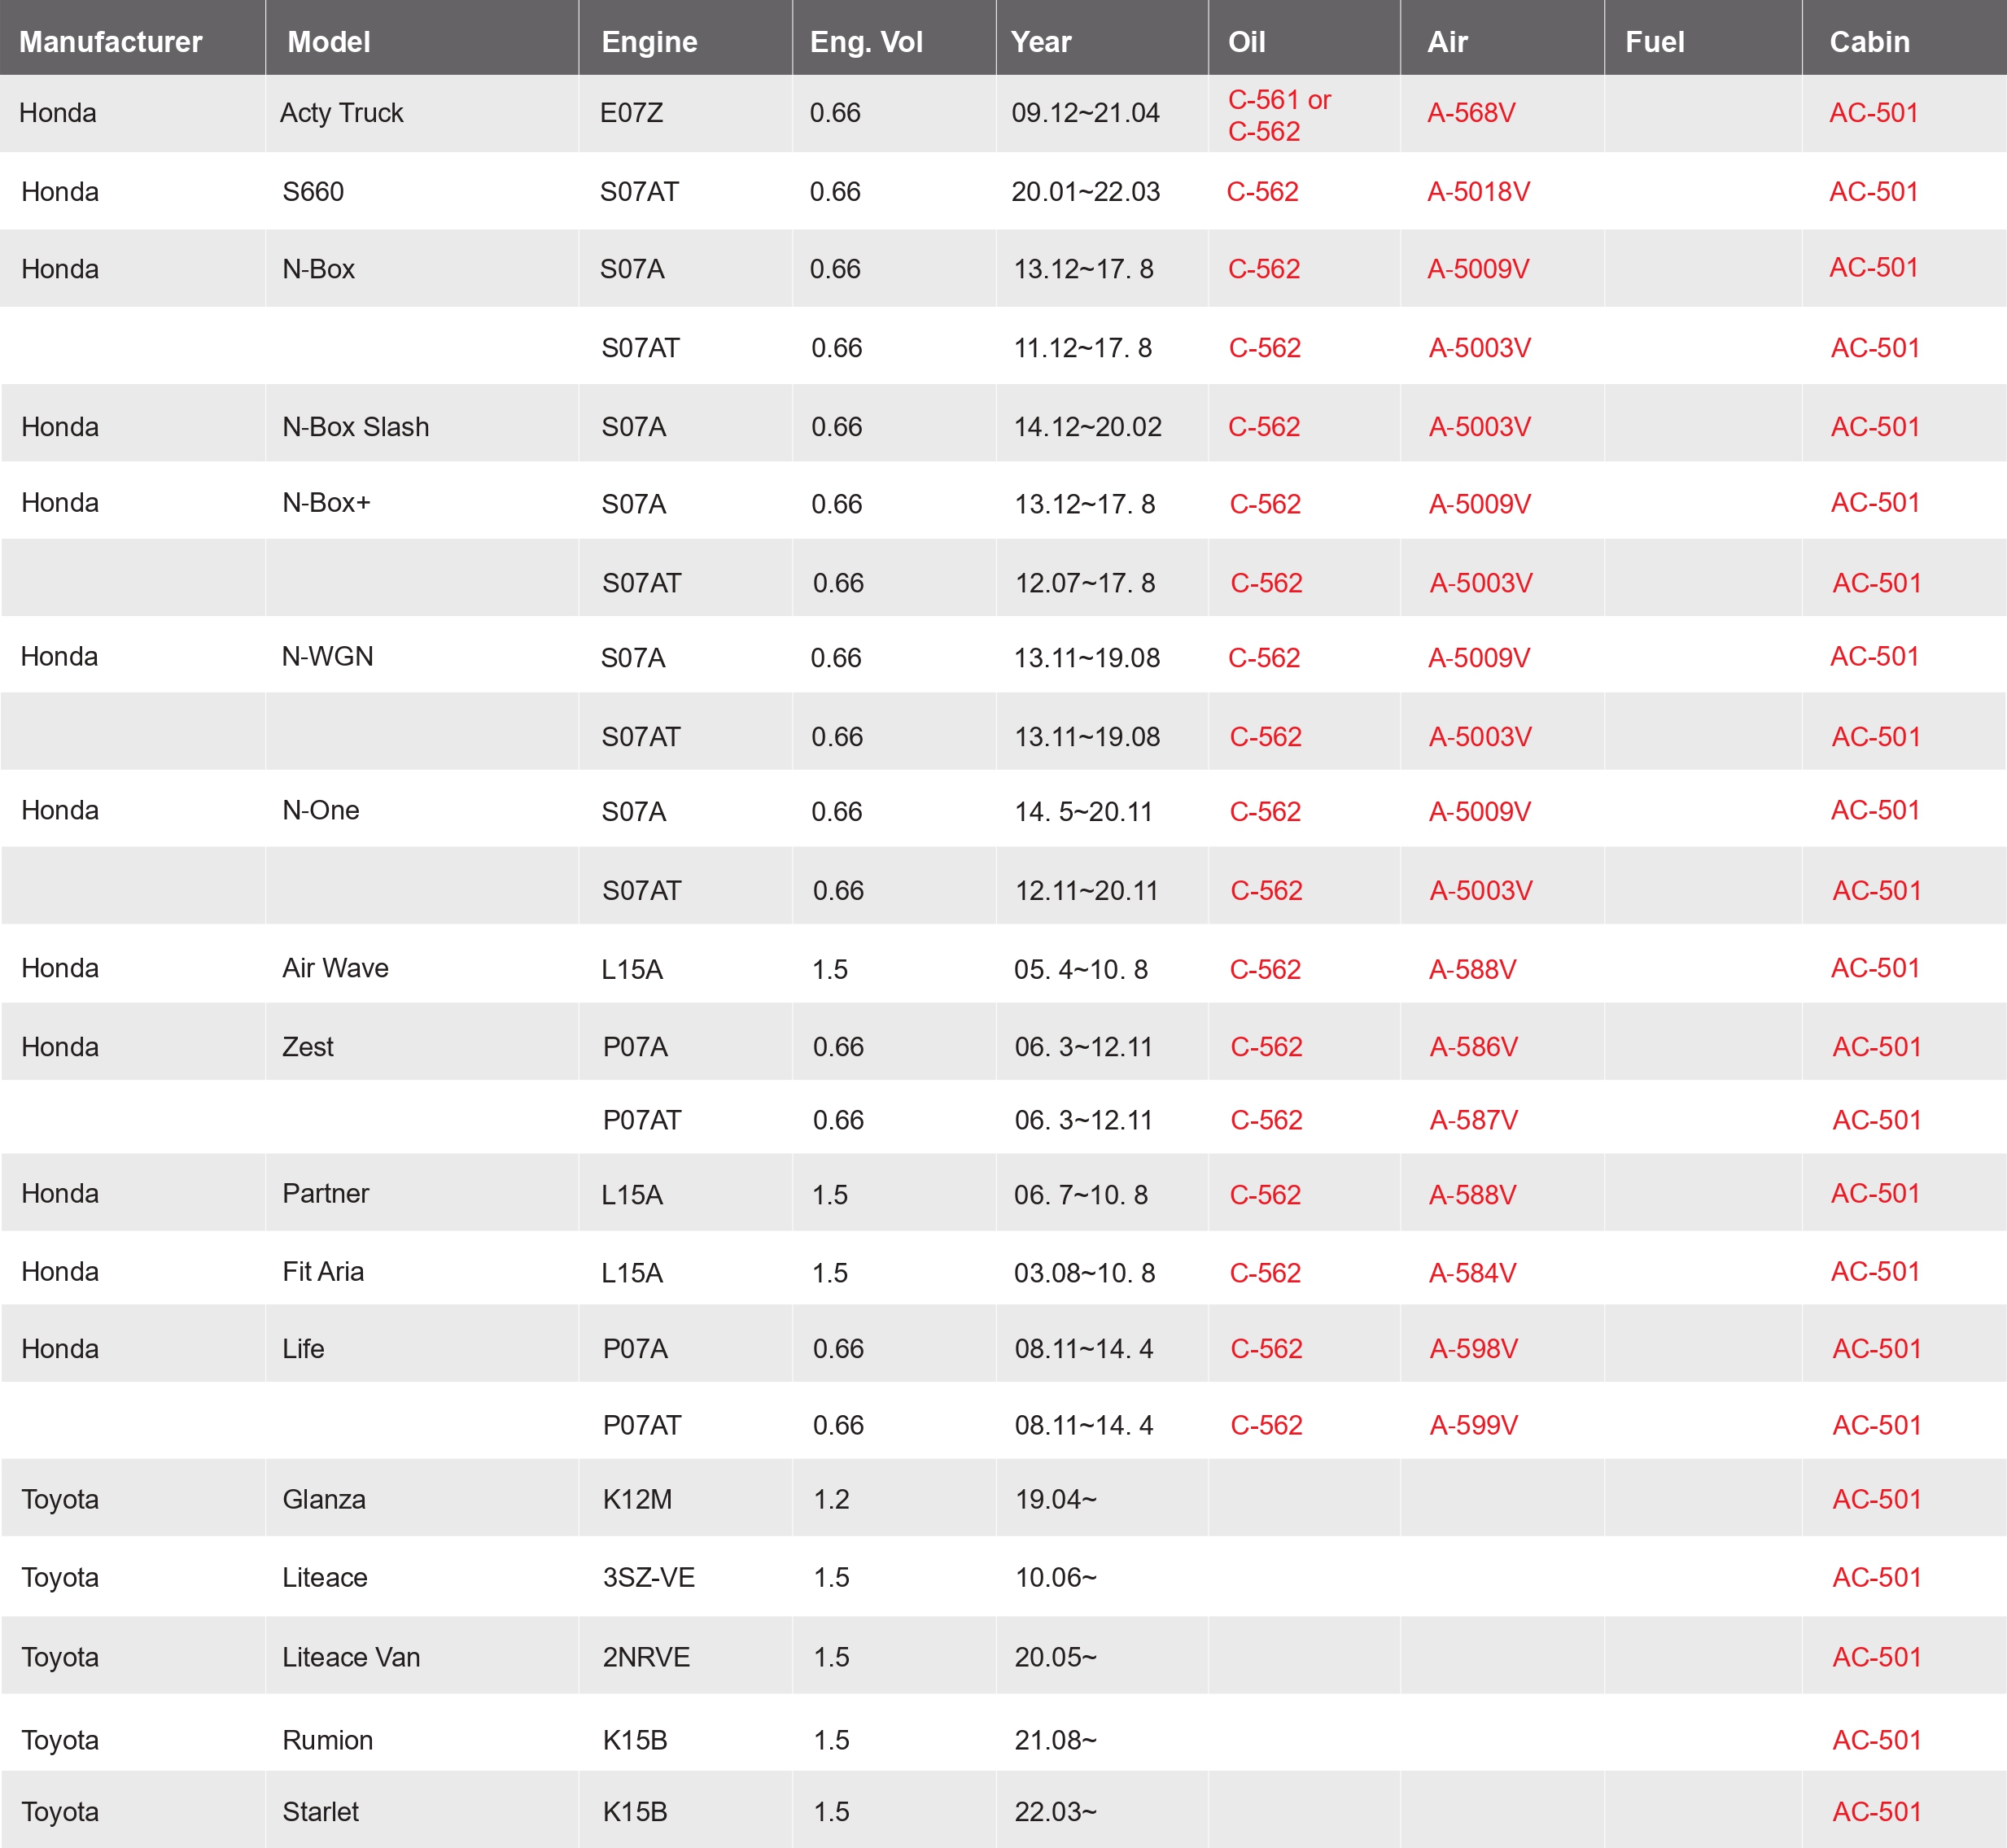Open air filter A-588V in Partner row
The width and height of the screenshot is (2007, 1848).
pos(1472,1195)
